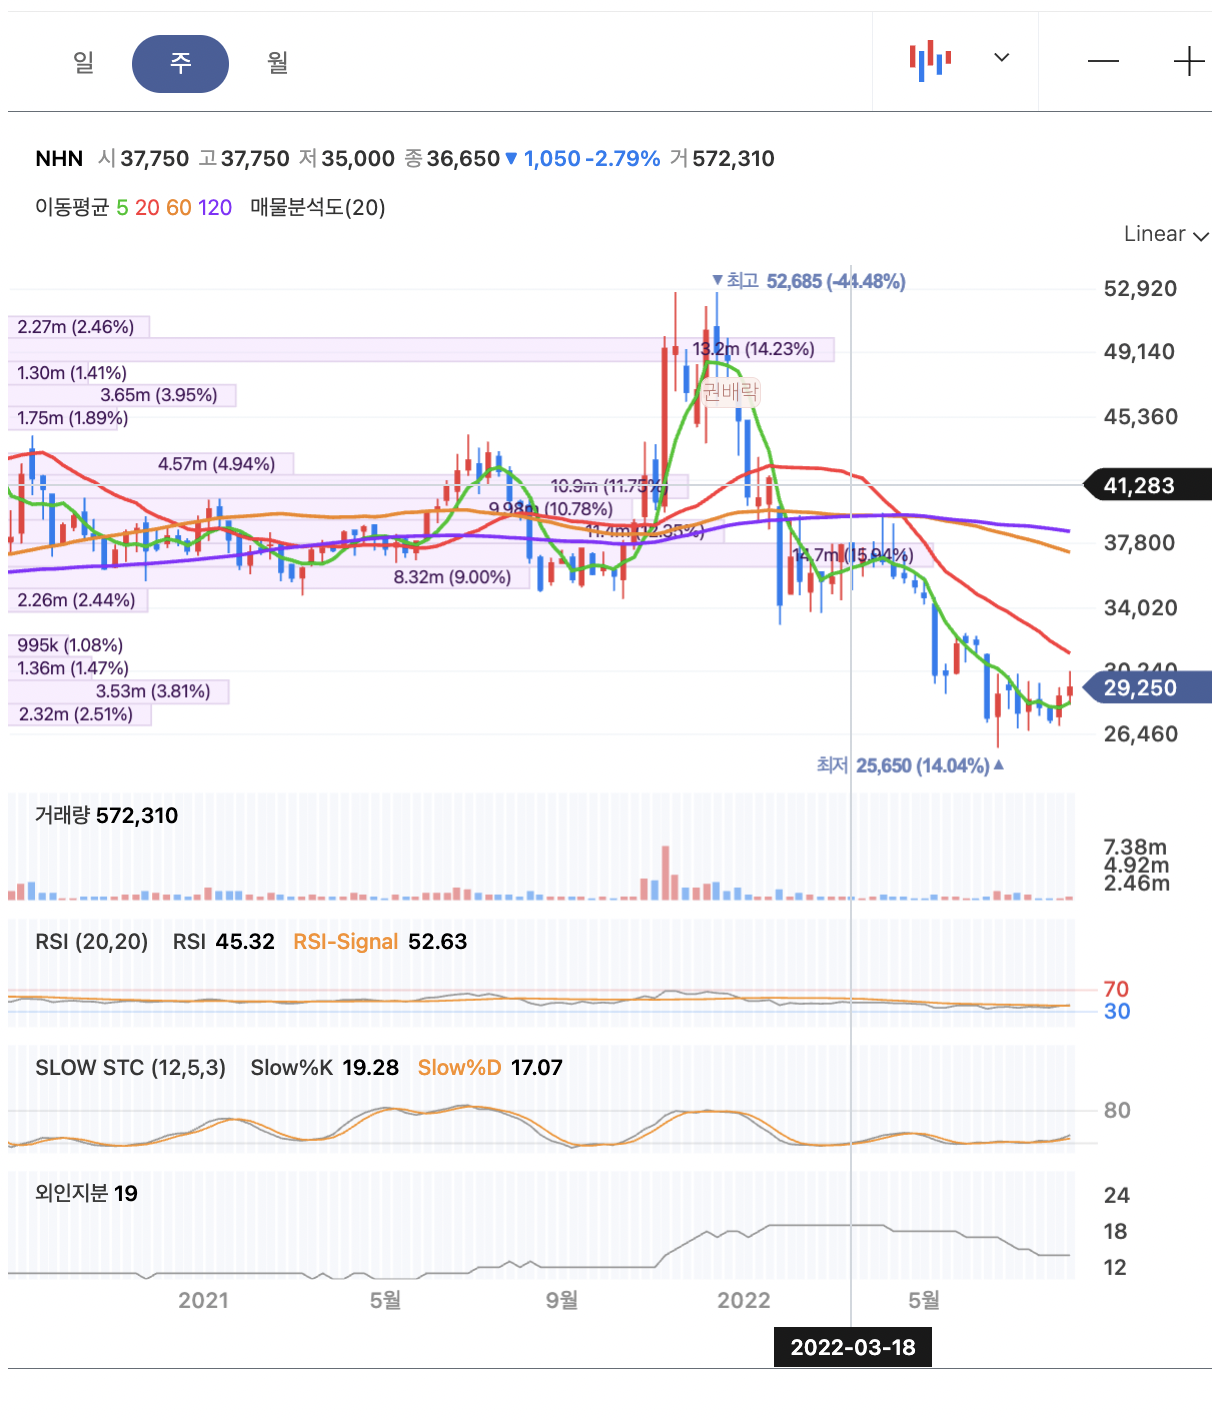The height and width of the screenshot is (1420, 1212).
Task: Switch to the daily 일 tab
Action: pos(84,63)
